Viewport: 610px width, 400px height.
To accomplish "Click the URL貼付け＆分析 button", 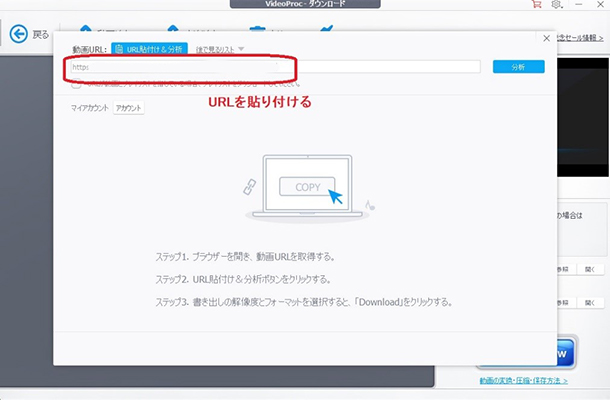I will pos(149,49).
